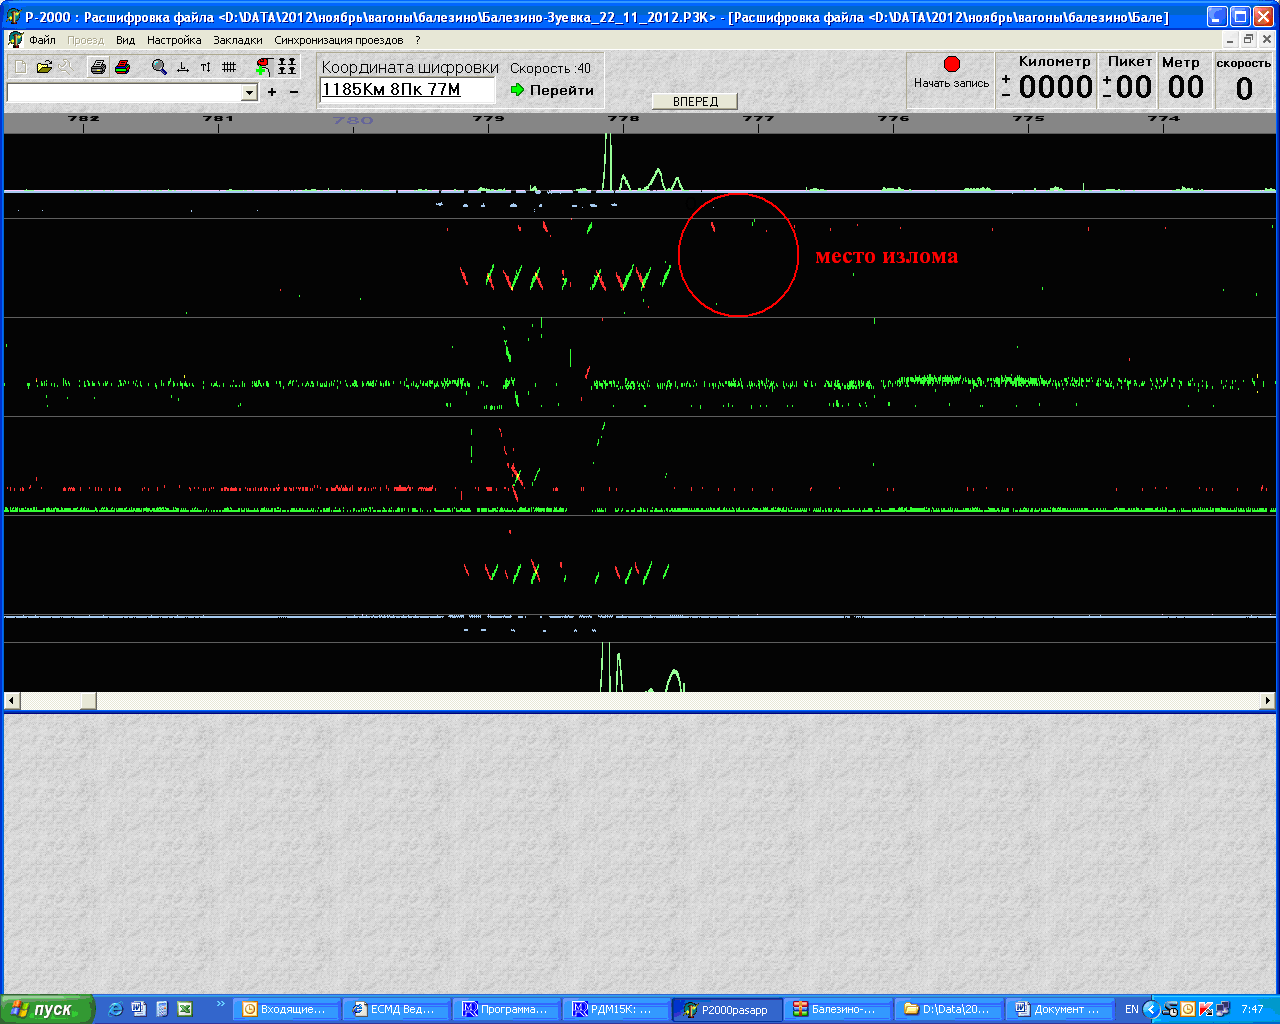
Task: Expand hidden system tray icons arrow
Action: click(1150, 1009)
